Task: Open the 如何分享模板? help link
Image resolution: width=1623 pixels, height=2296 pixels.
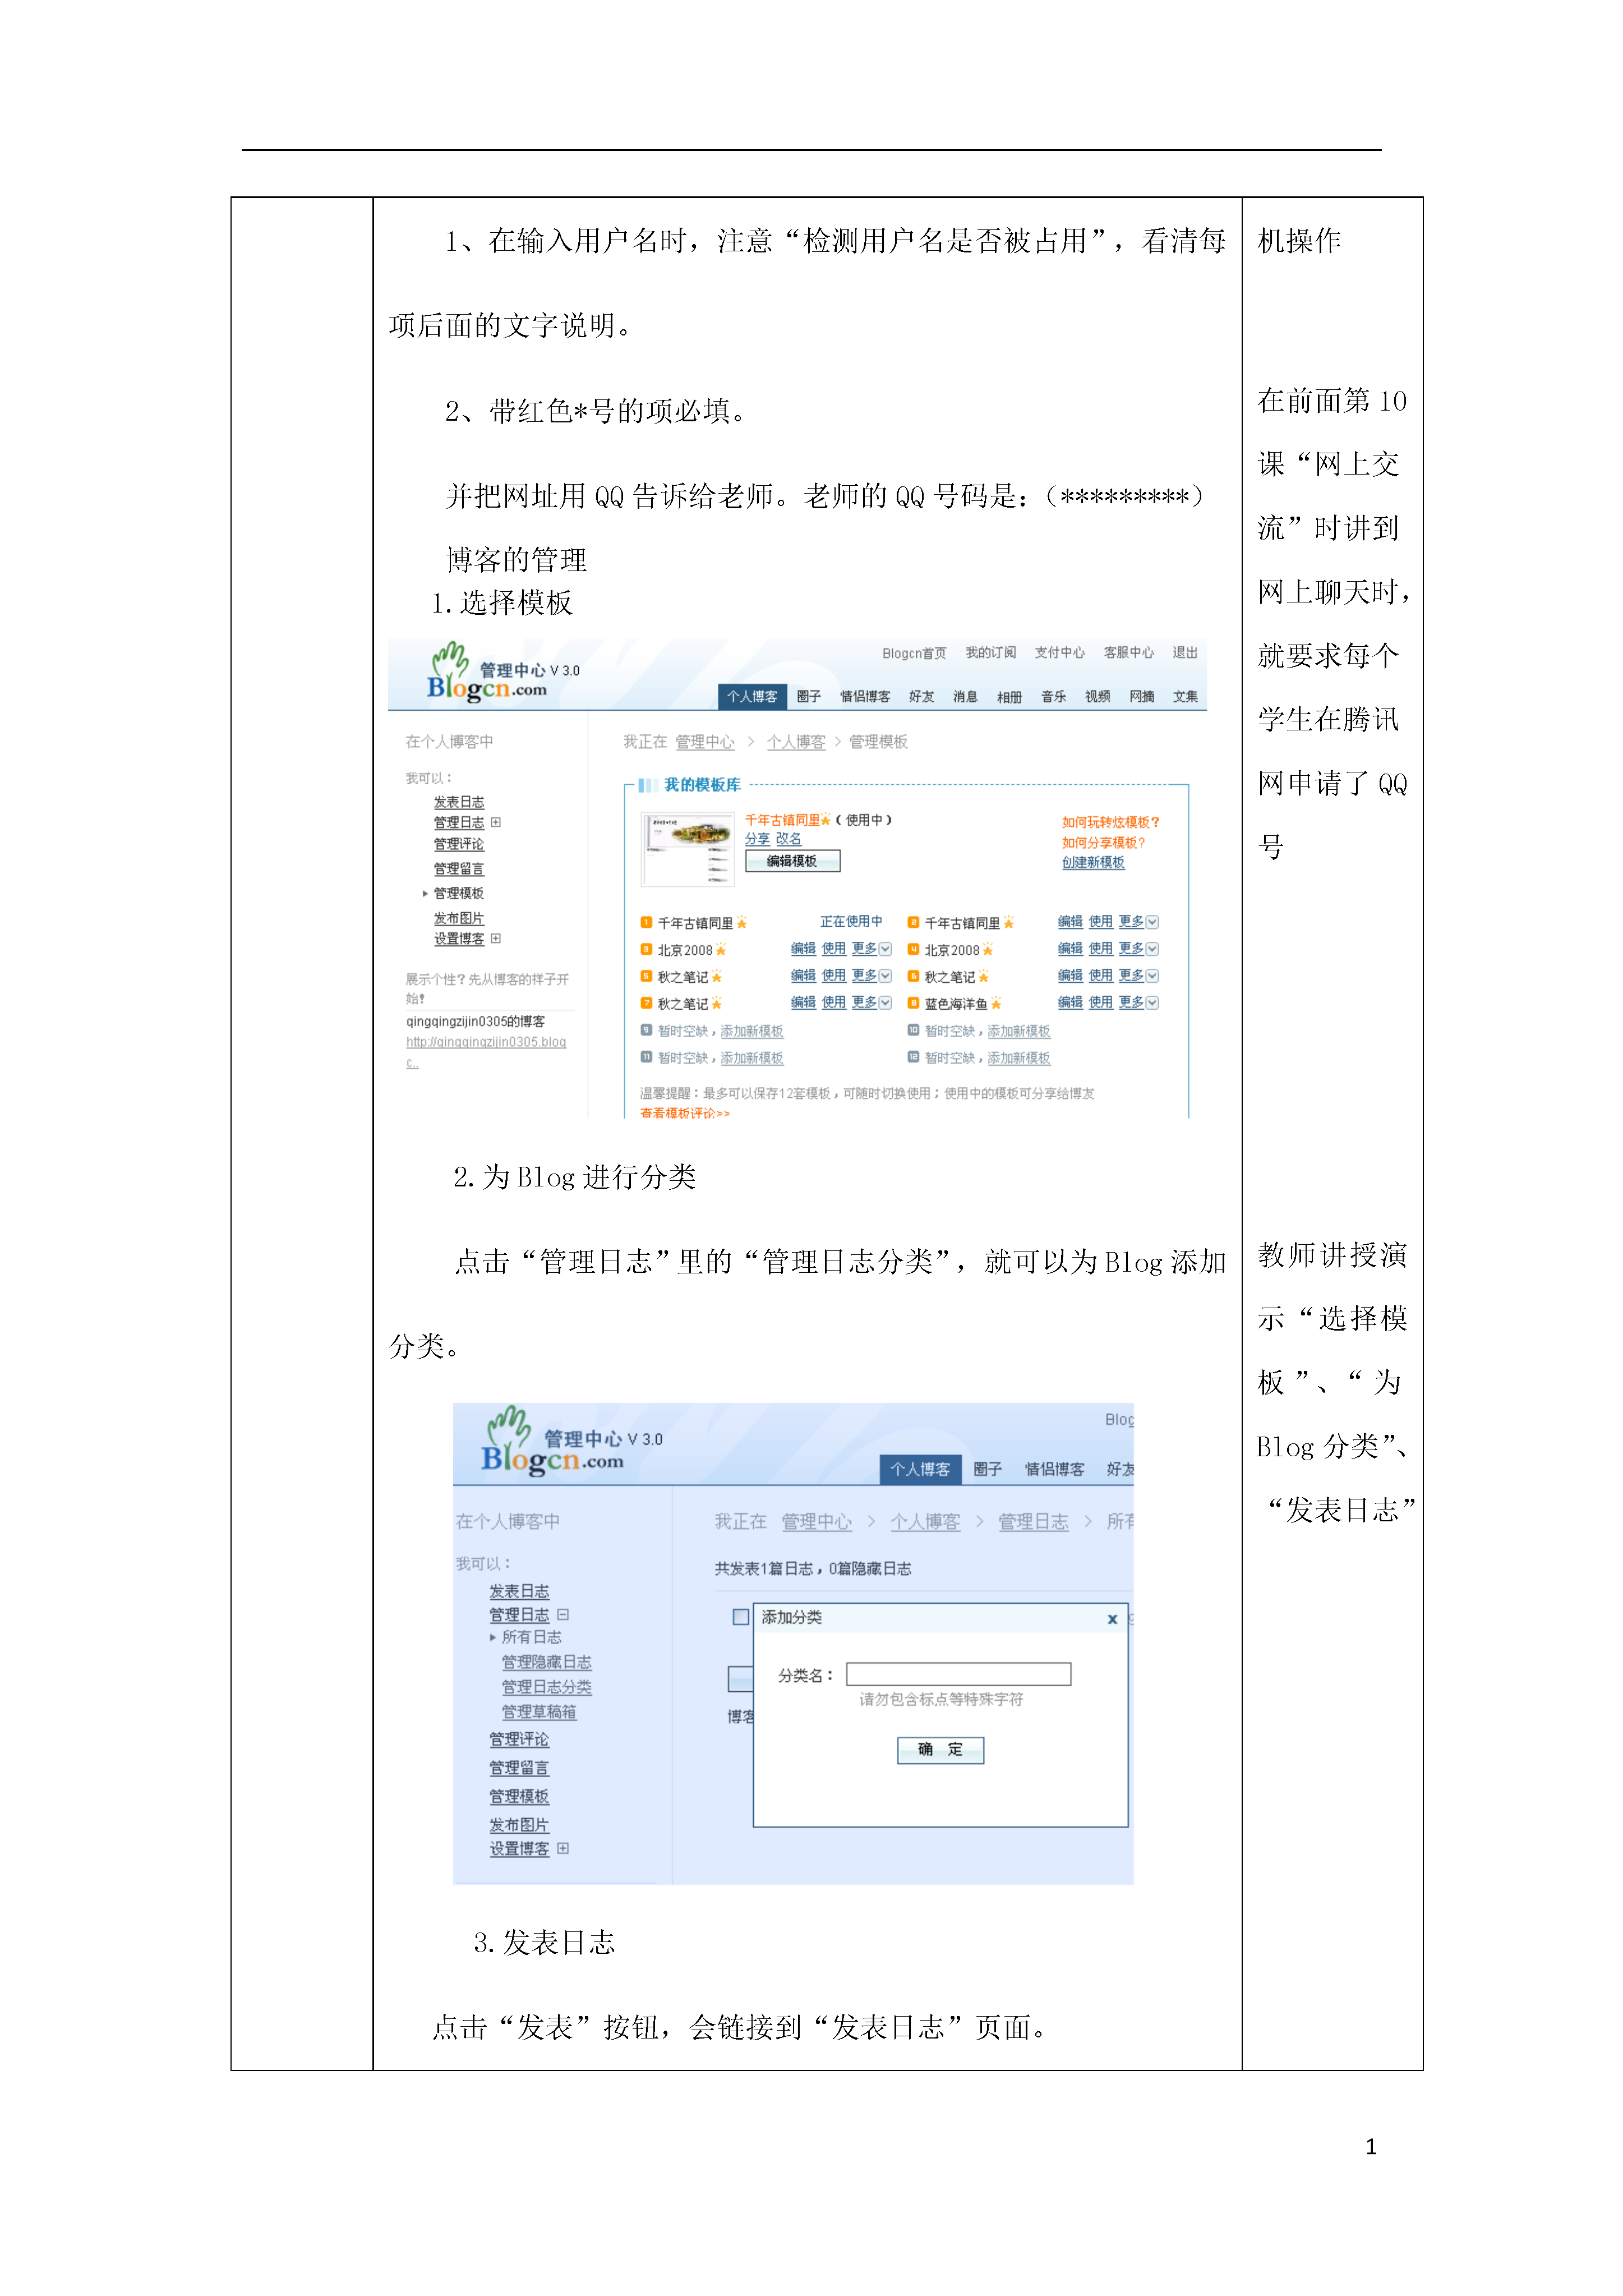Action: [x=1103, y=842]
